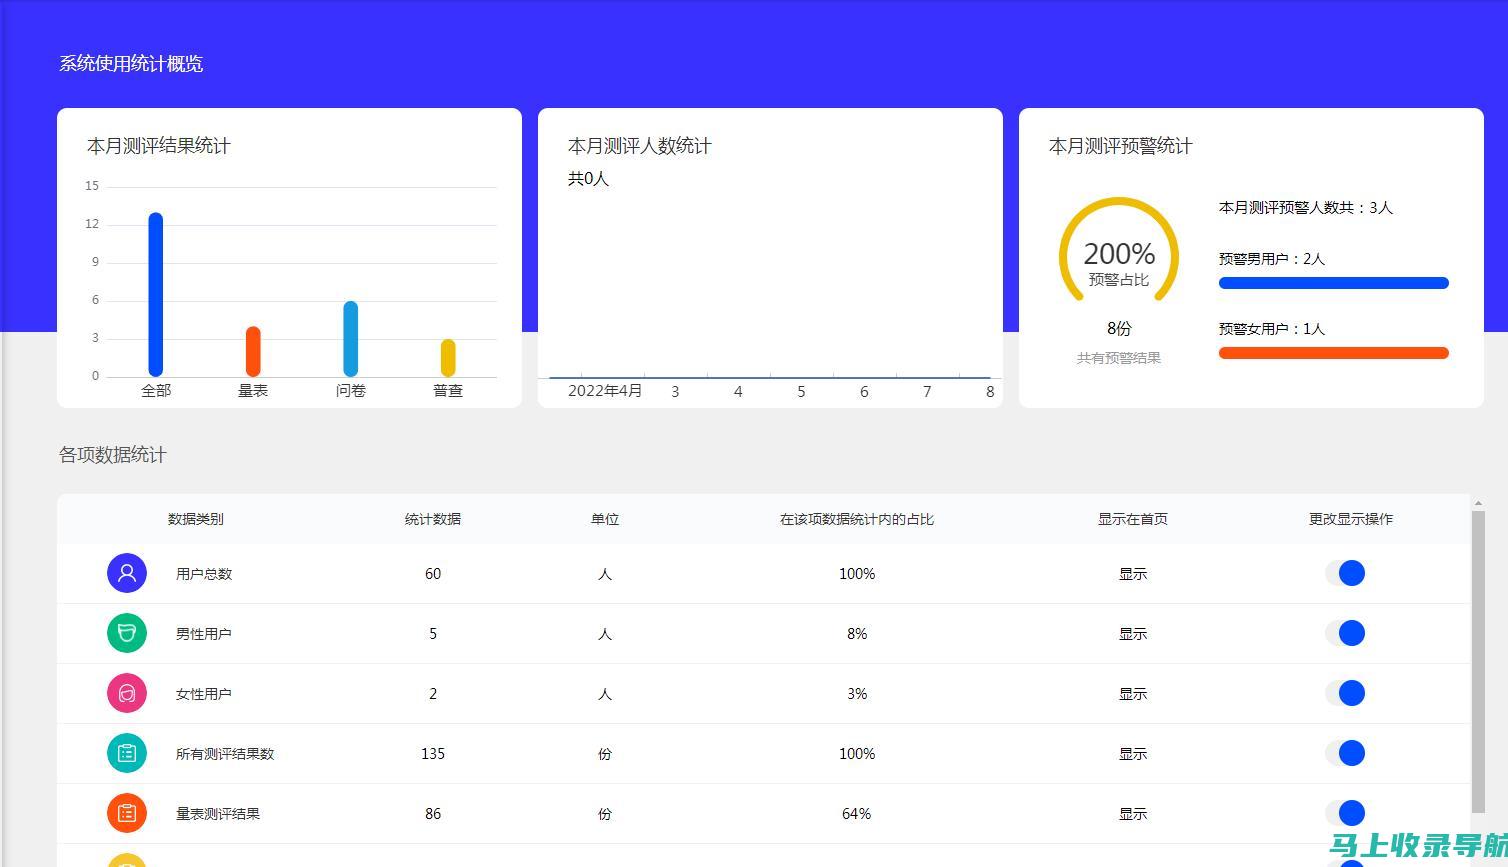Screen dimensions: 1508x867
Task: Click the 用户总数 row label
Action: click(204, 574)
